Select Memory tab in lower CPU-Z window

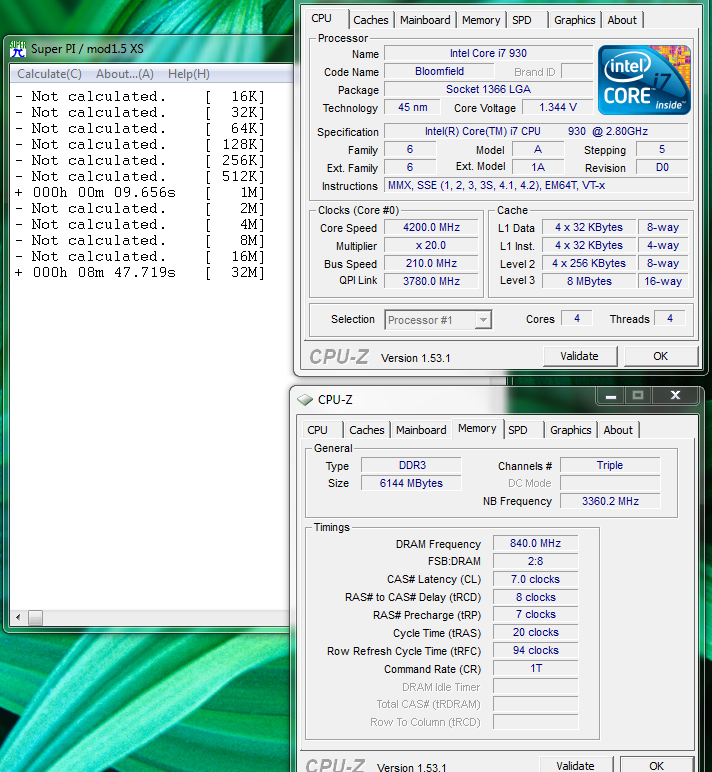pos(477,428)
